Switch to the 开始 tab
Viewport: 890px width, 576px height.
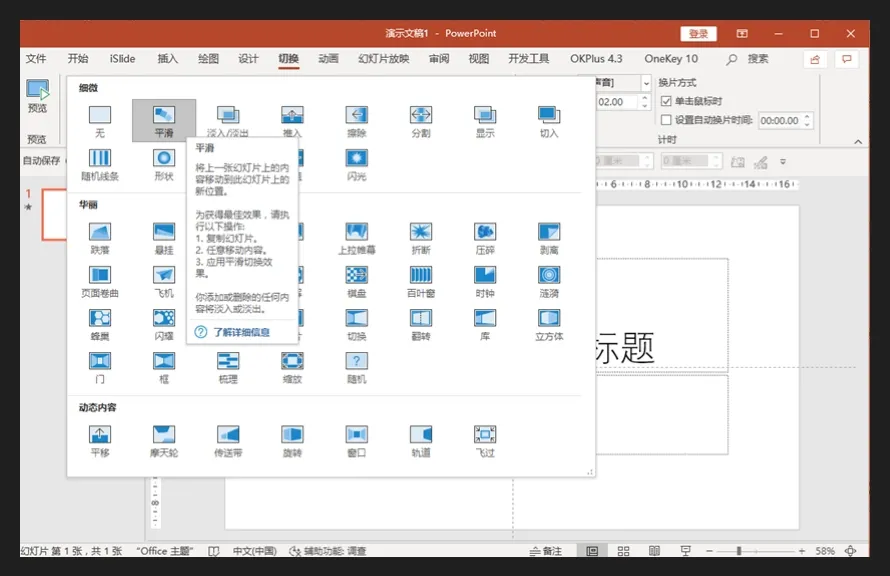pyautogui.click(x=78, y=58)
